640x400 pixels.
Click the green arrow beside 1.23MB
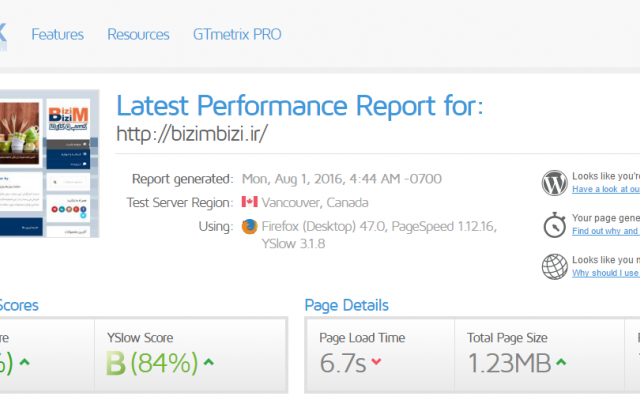[561, 362]
